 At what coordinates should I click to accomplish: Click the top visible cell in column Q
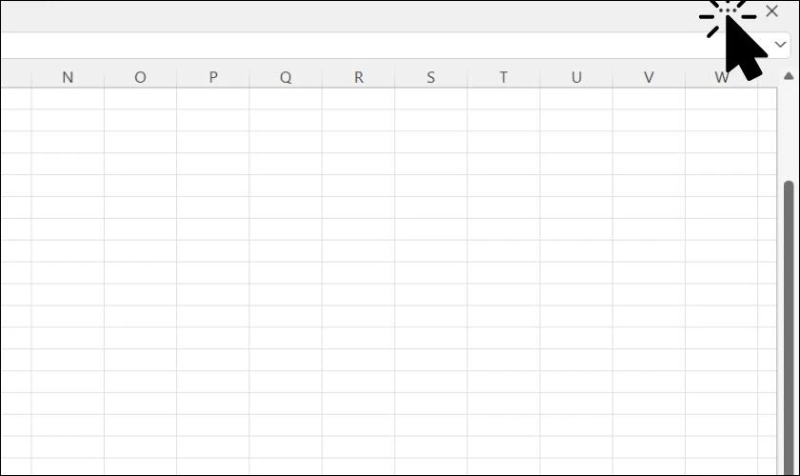286,98
